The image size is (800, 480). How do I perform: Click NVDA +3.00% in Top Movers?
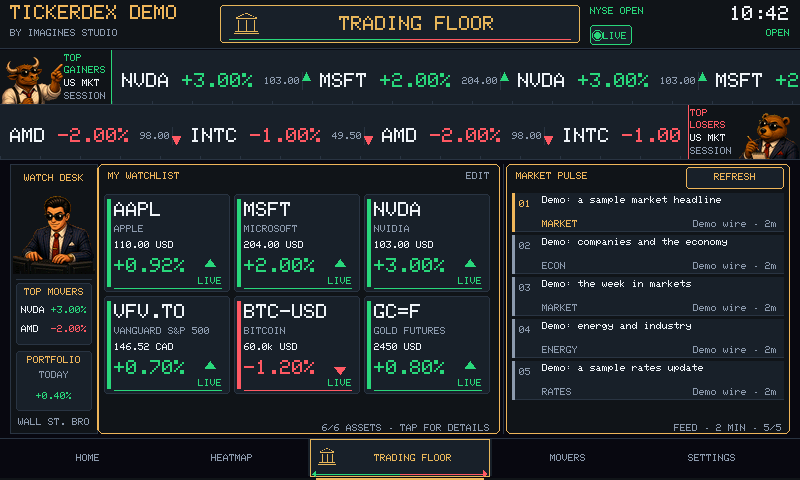(54, 310)
